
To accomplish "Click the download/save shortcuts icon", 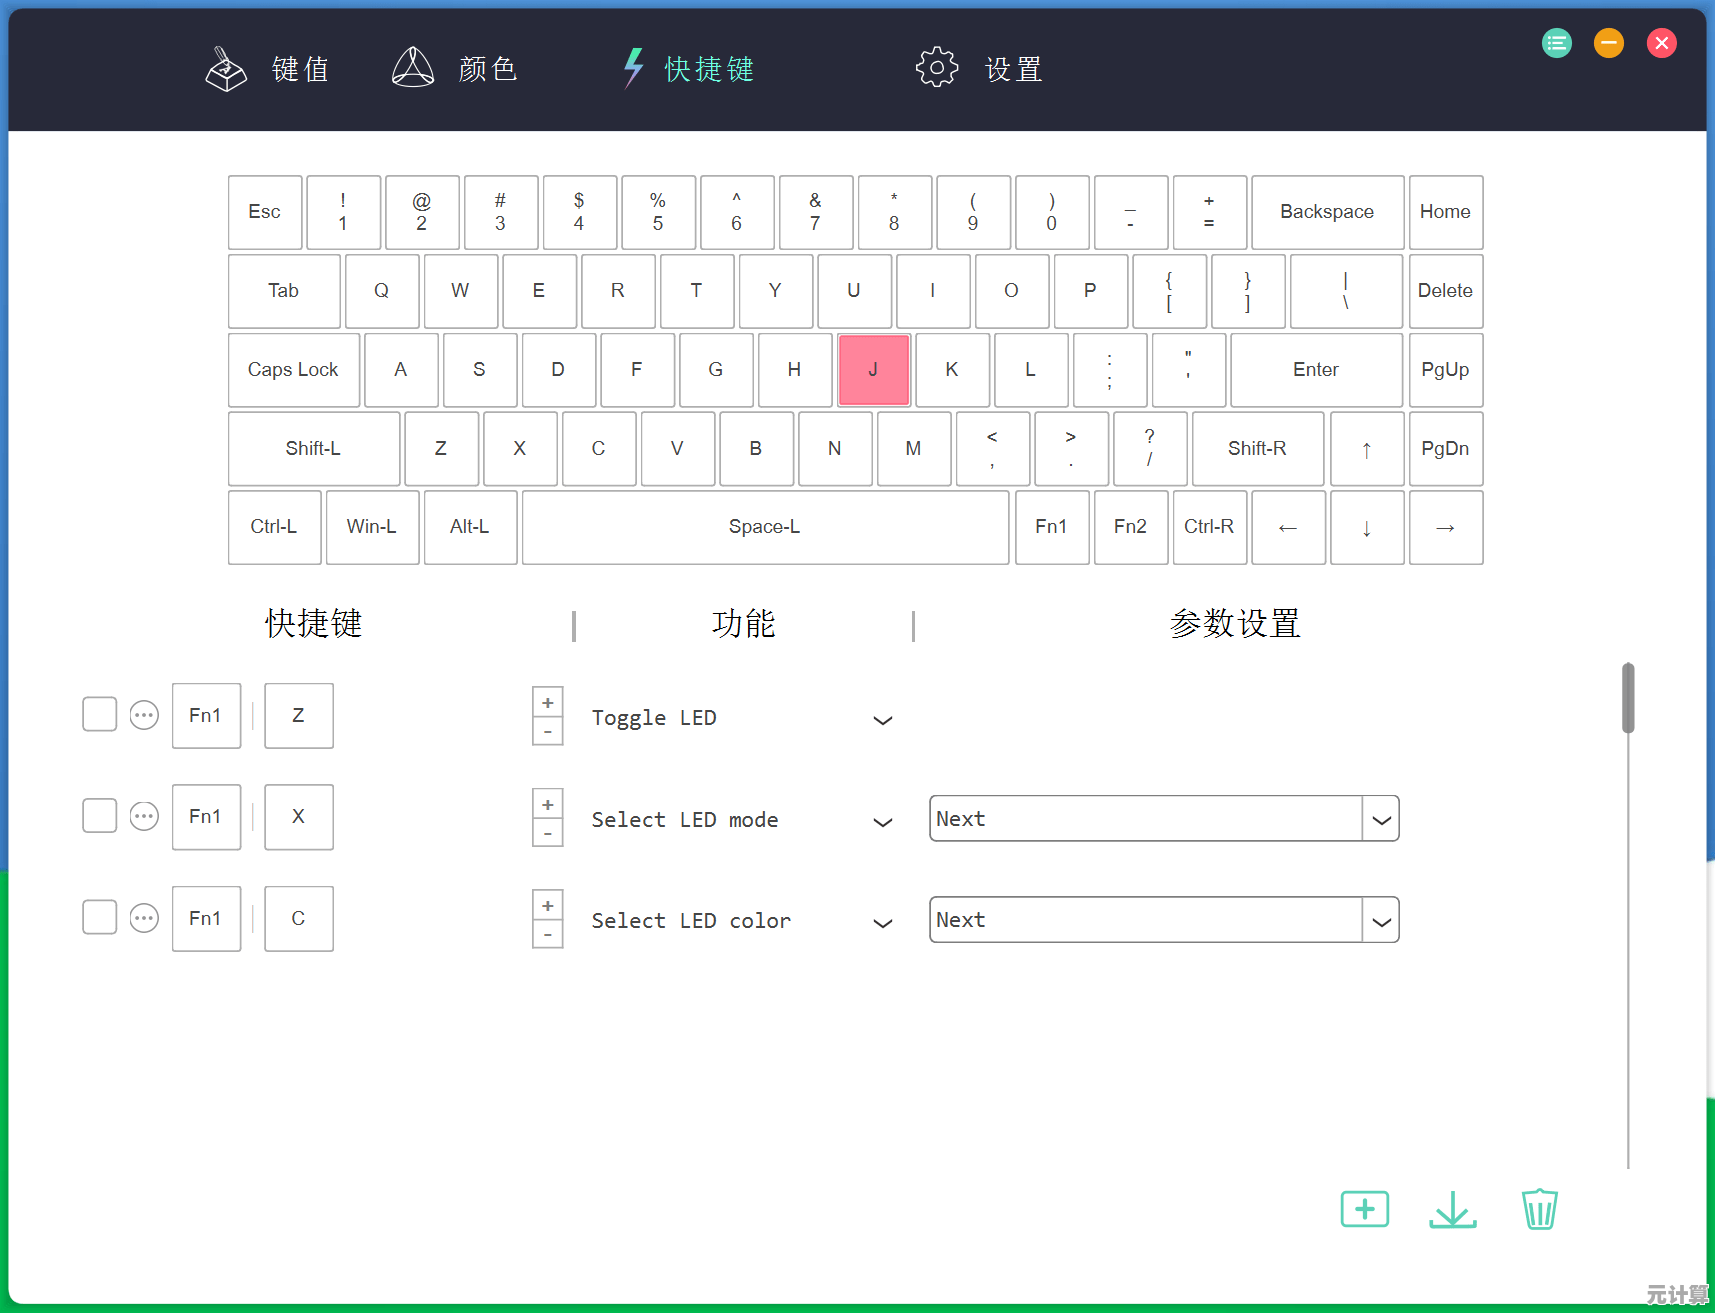I will [x=1452, y=1209].
